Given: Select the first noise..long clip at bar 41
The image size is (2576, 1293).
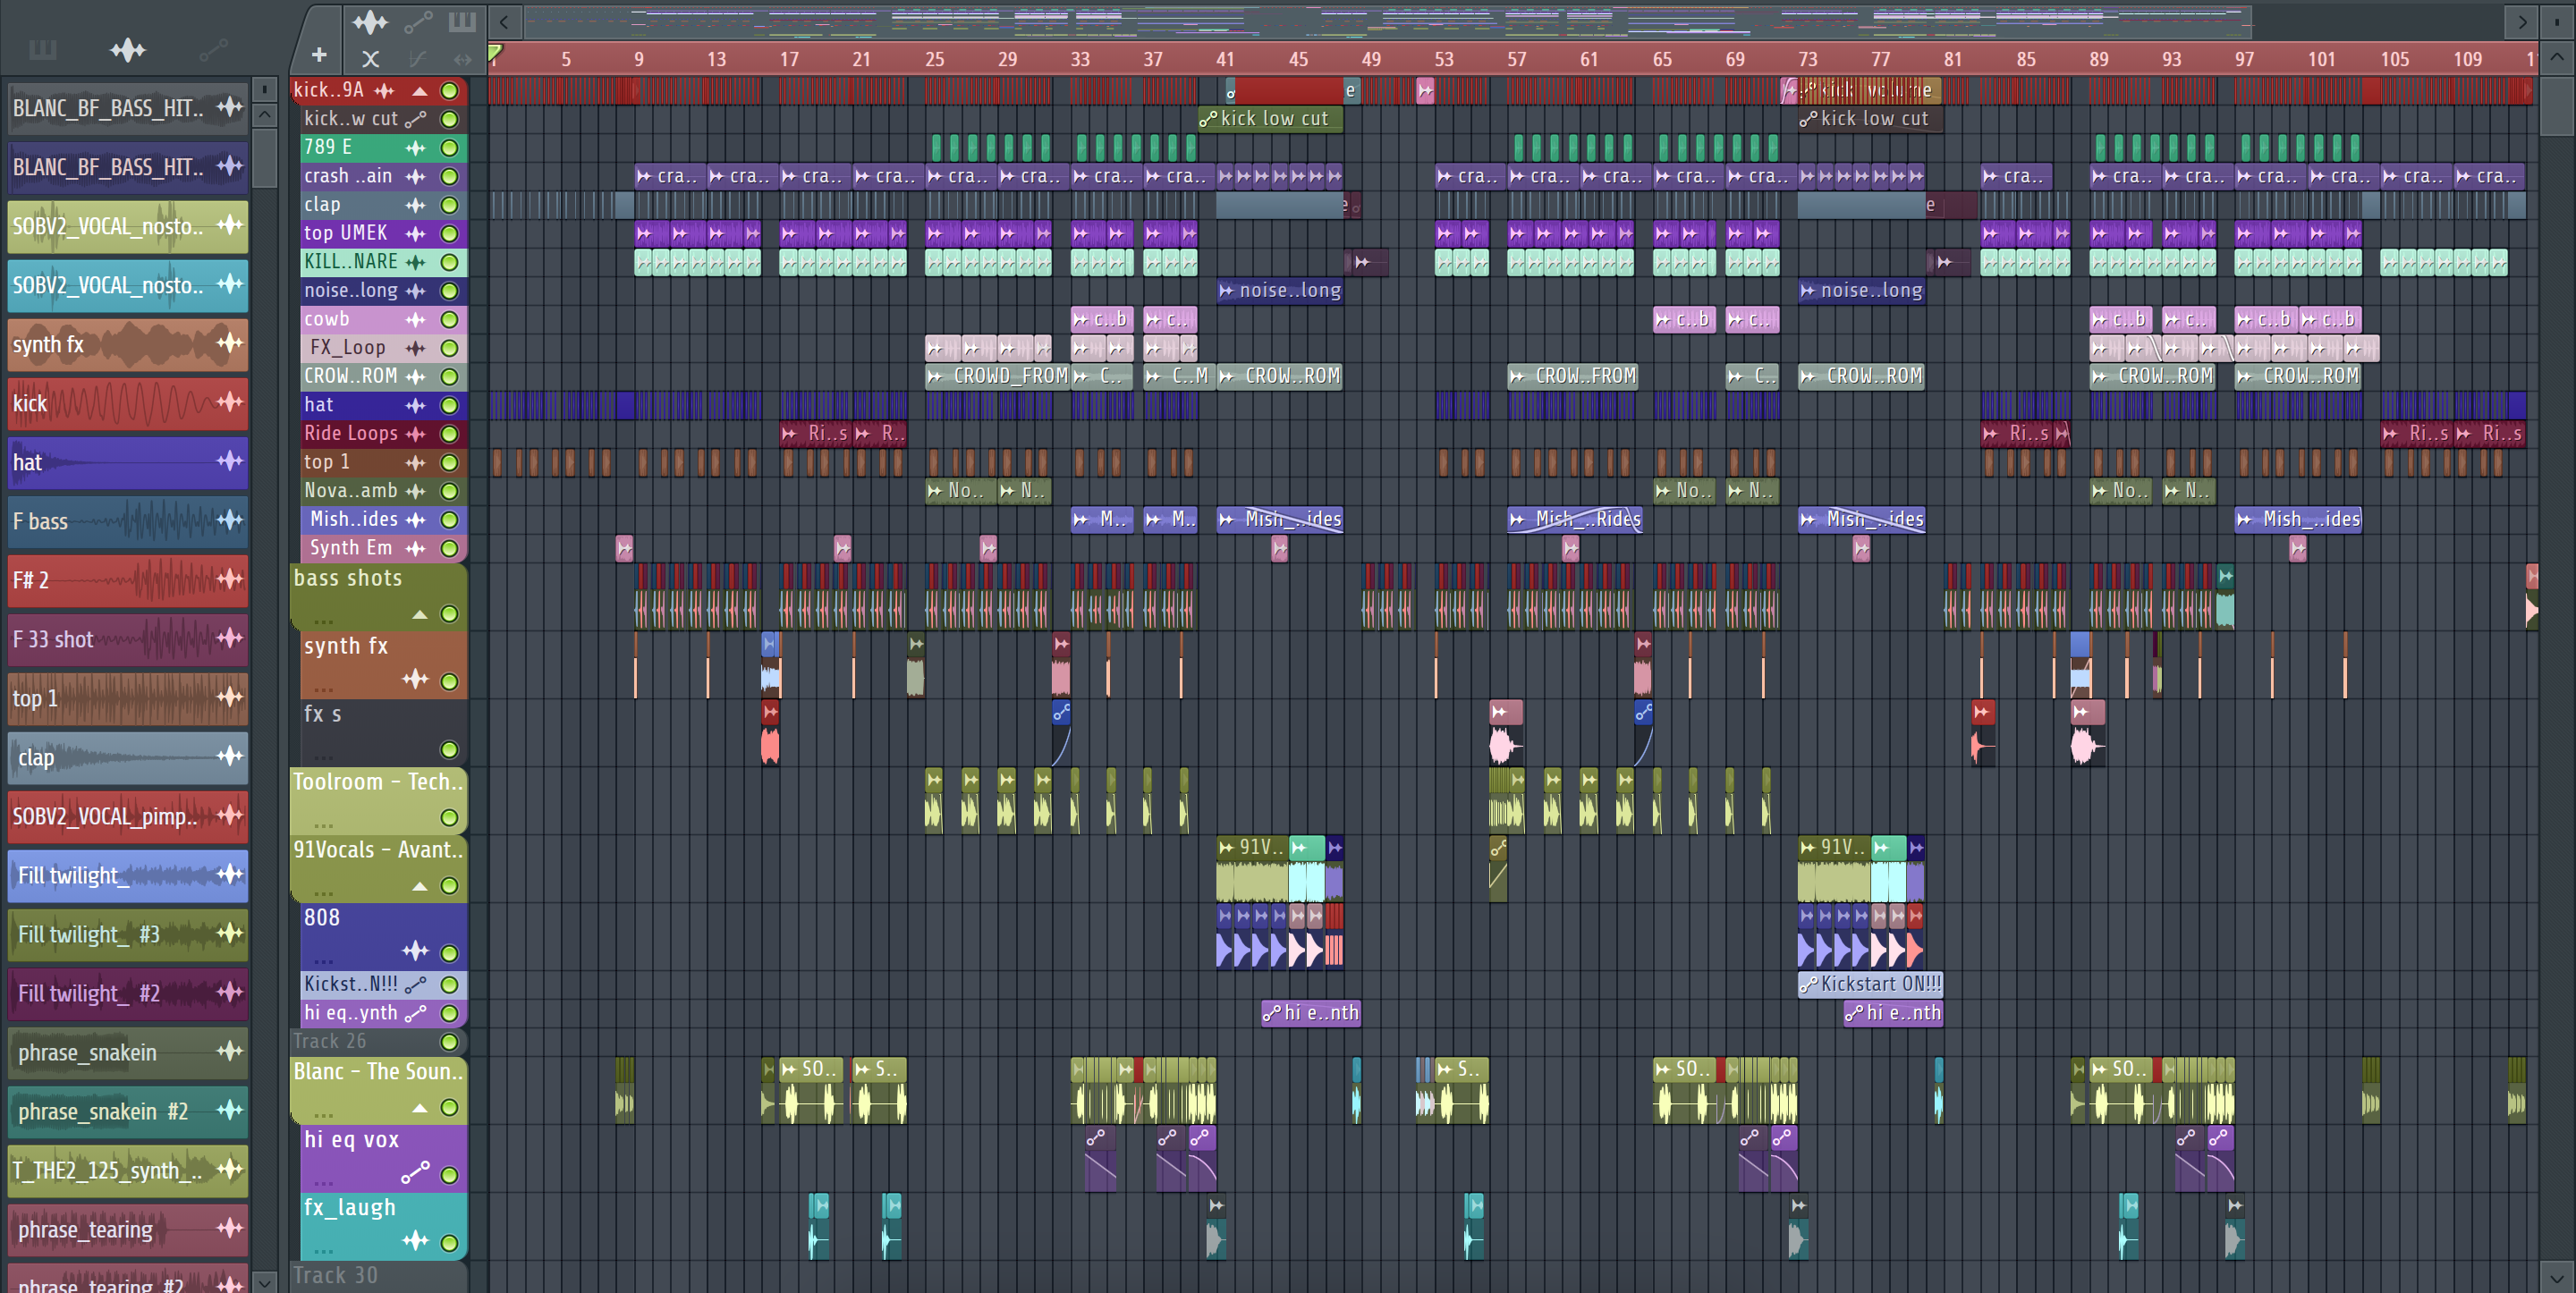Looking at the screenshot, I should (x=1280, y=291).
